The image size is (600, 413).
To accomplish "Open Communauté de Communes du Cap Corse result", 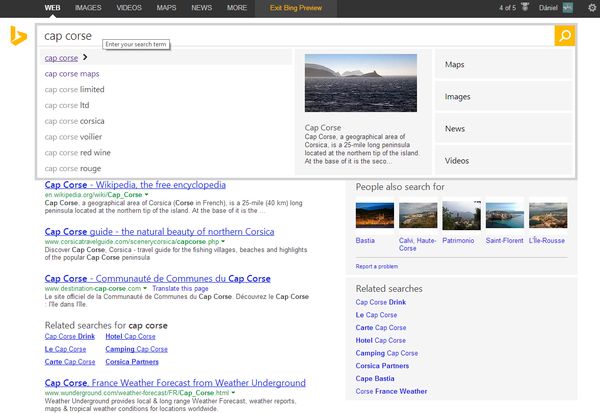I will point(158,278).
